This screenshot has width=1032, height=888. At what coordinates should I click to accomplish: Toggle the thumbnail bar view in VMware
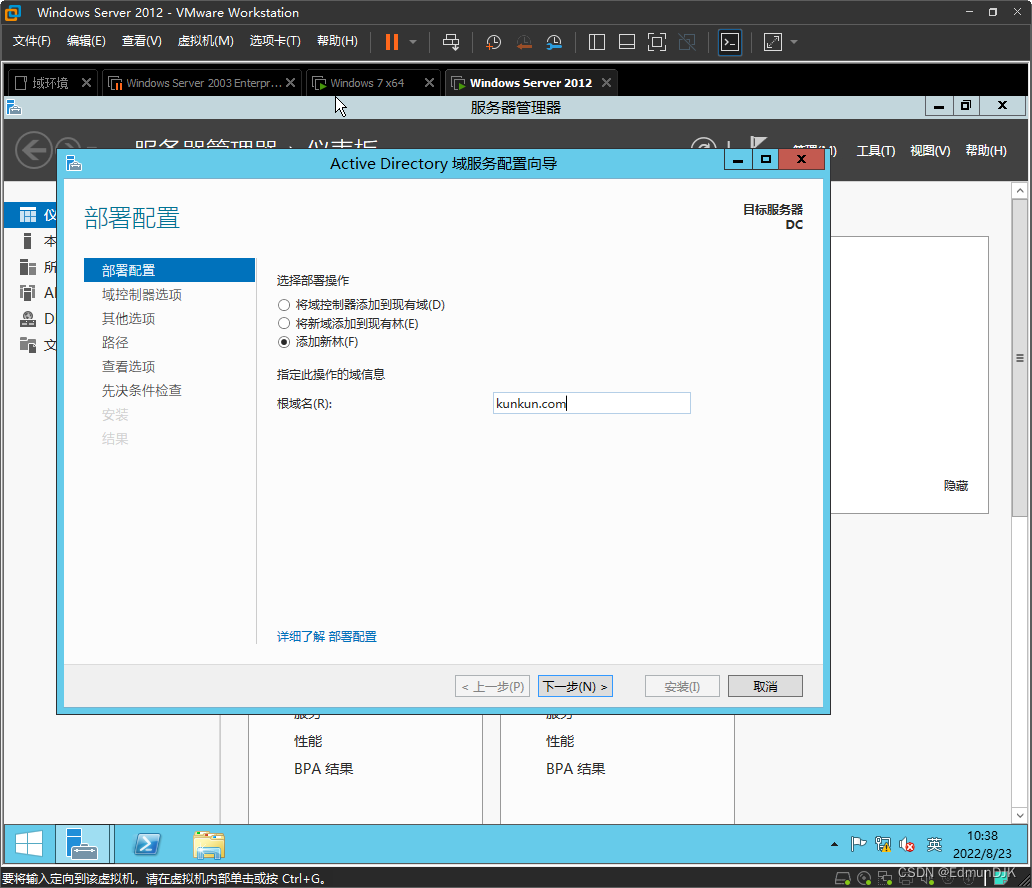(627, 42)
